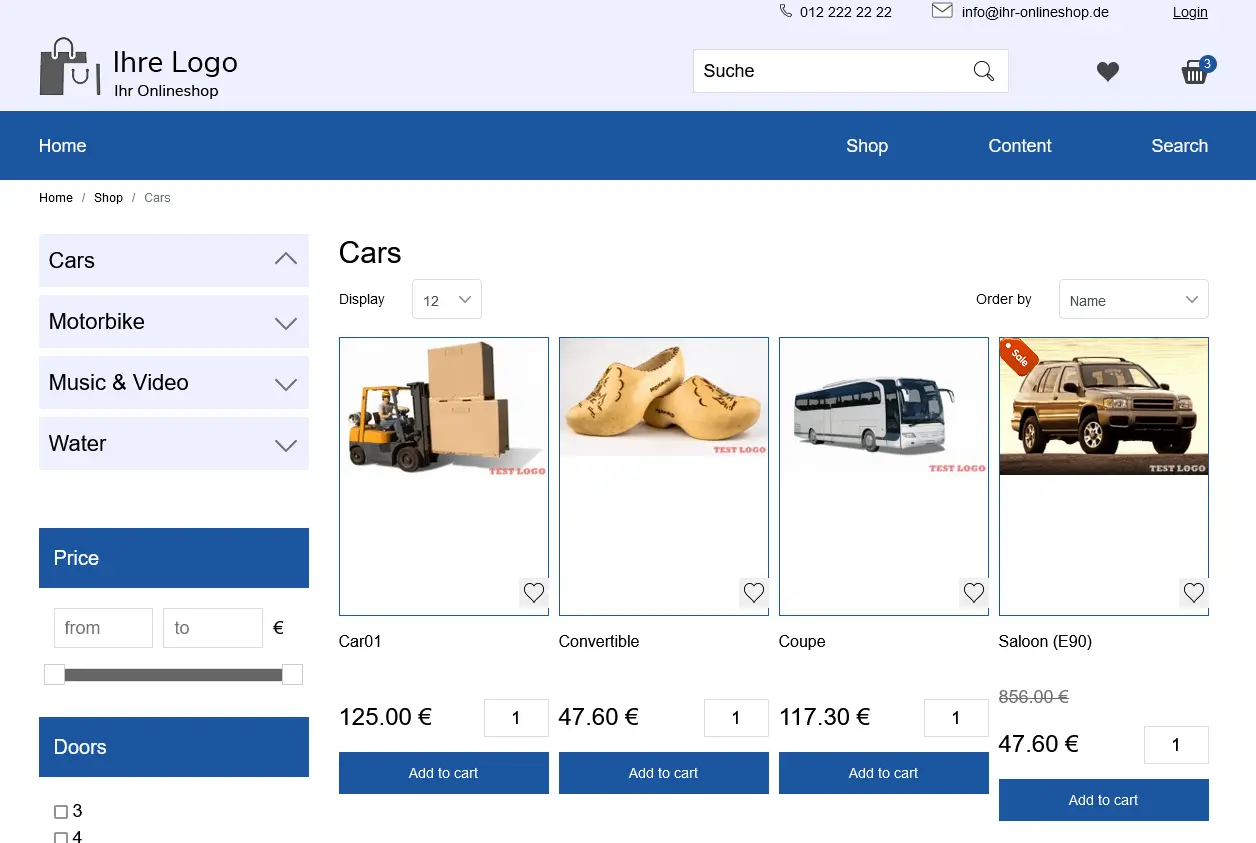Click the left price slider handle
Image resolution: width=1256 pixels, height=843 pixels.
click(x=55, y=675)
